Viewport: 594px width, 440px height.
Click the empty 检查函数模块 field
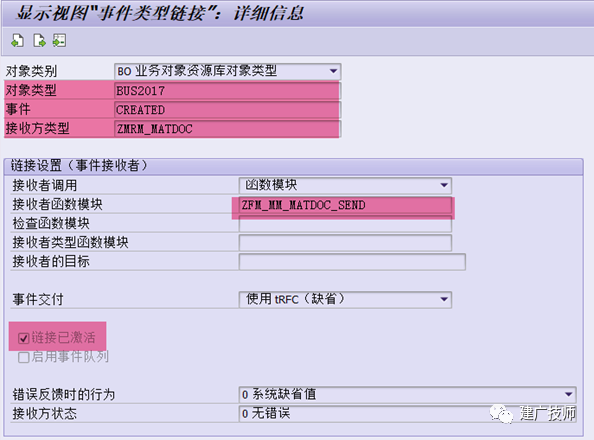[345, 224]
